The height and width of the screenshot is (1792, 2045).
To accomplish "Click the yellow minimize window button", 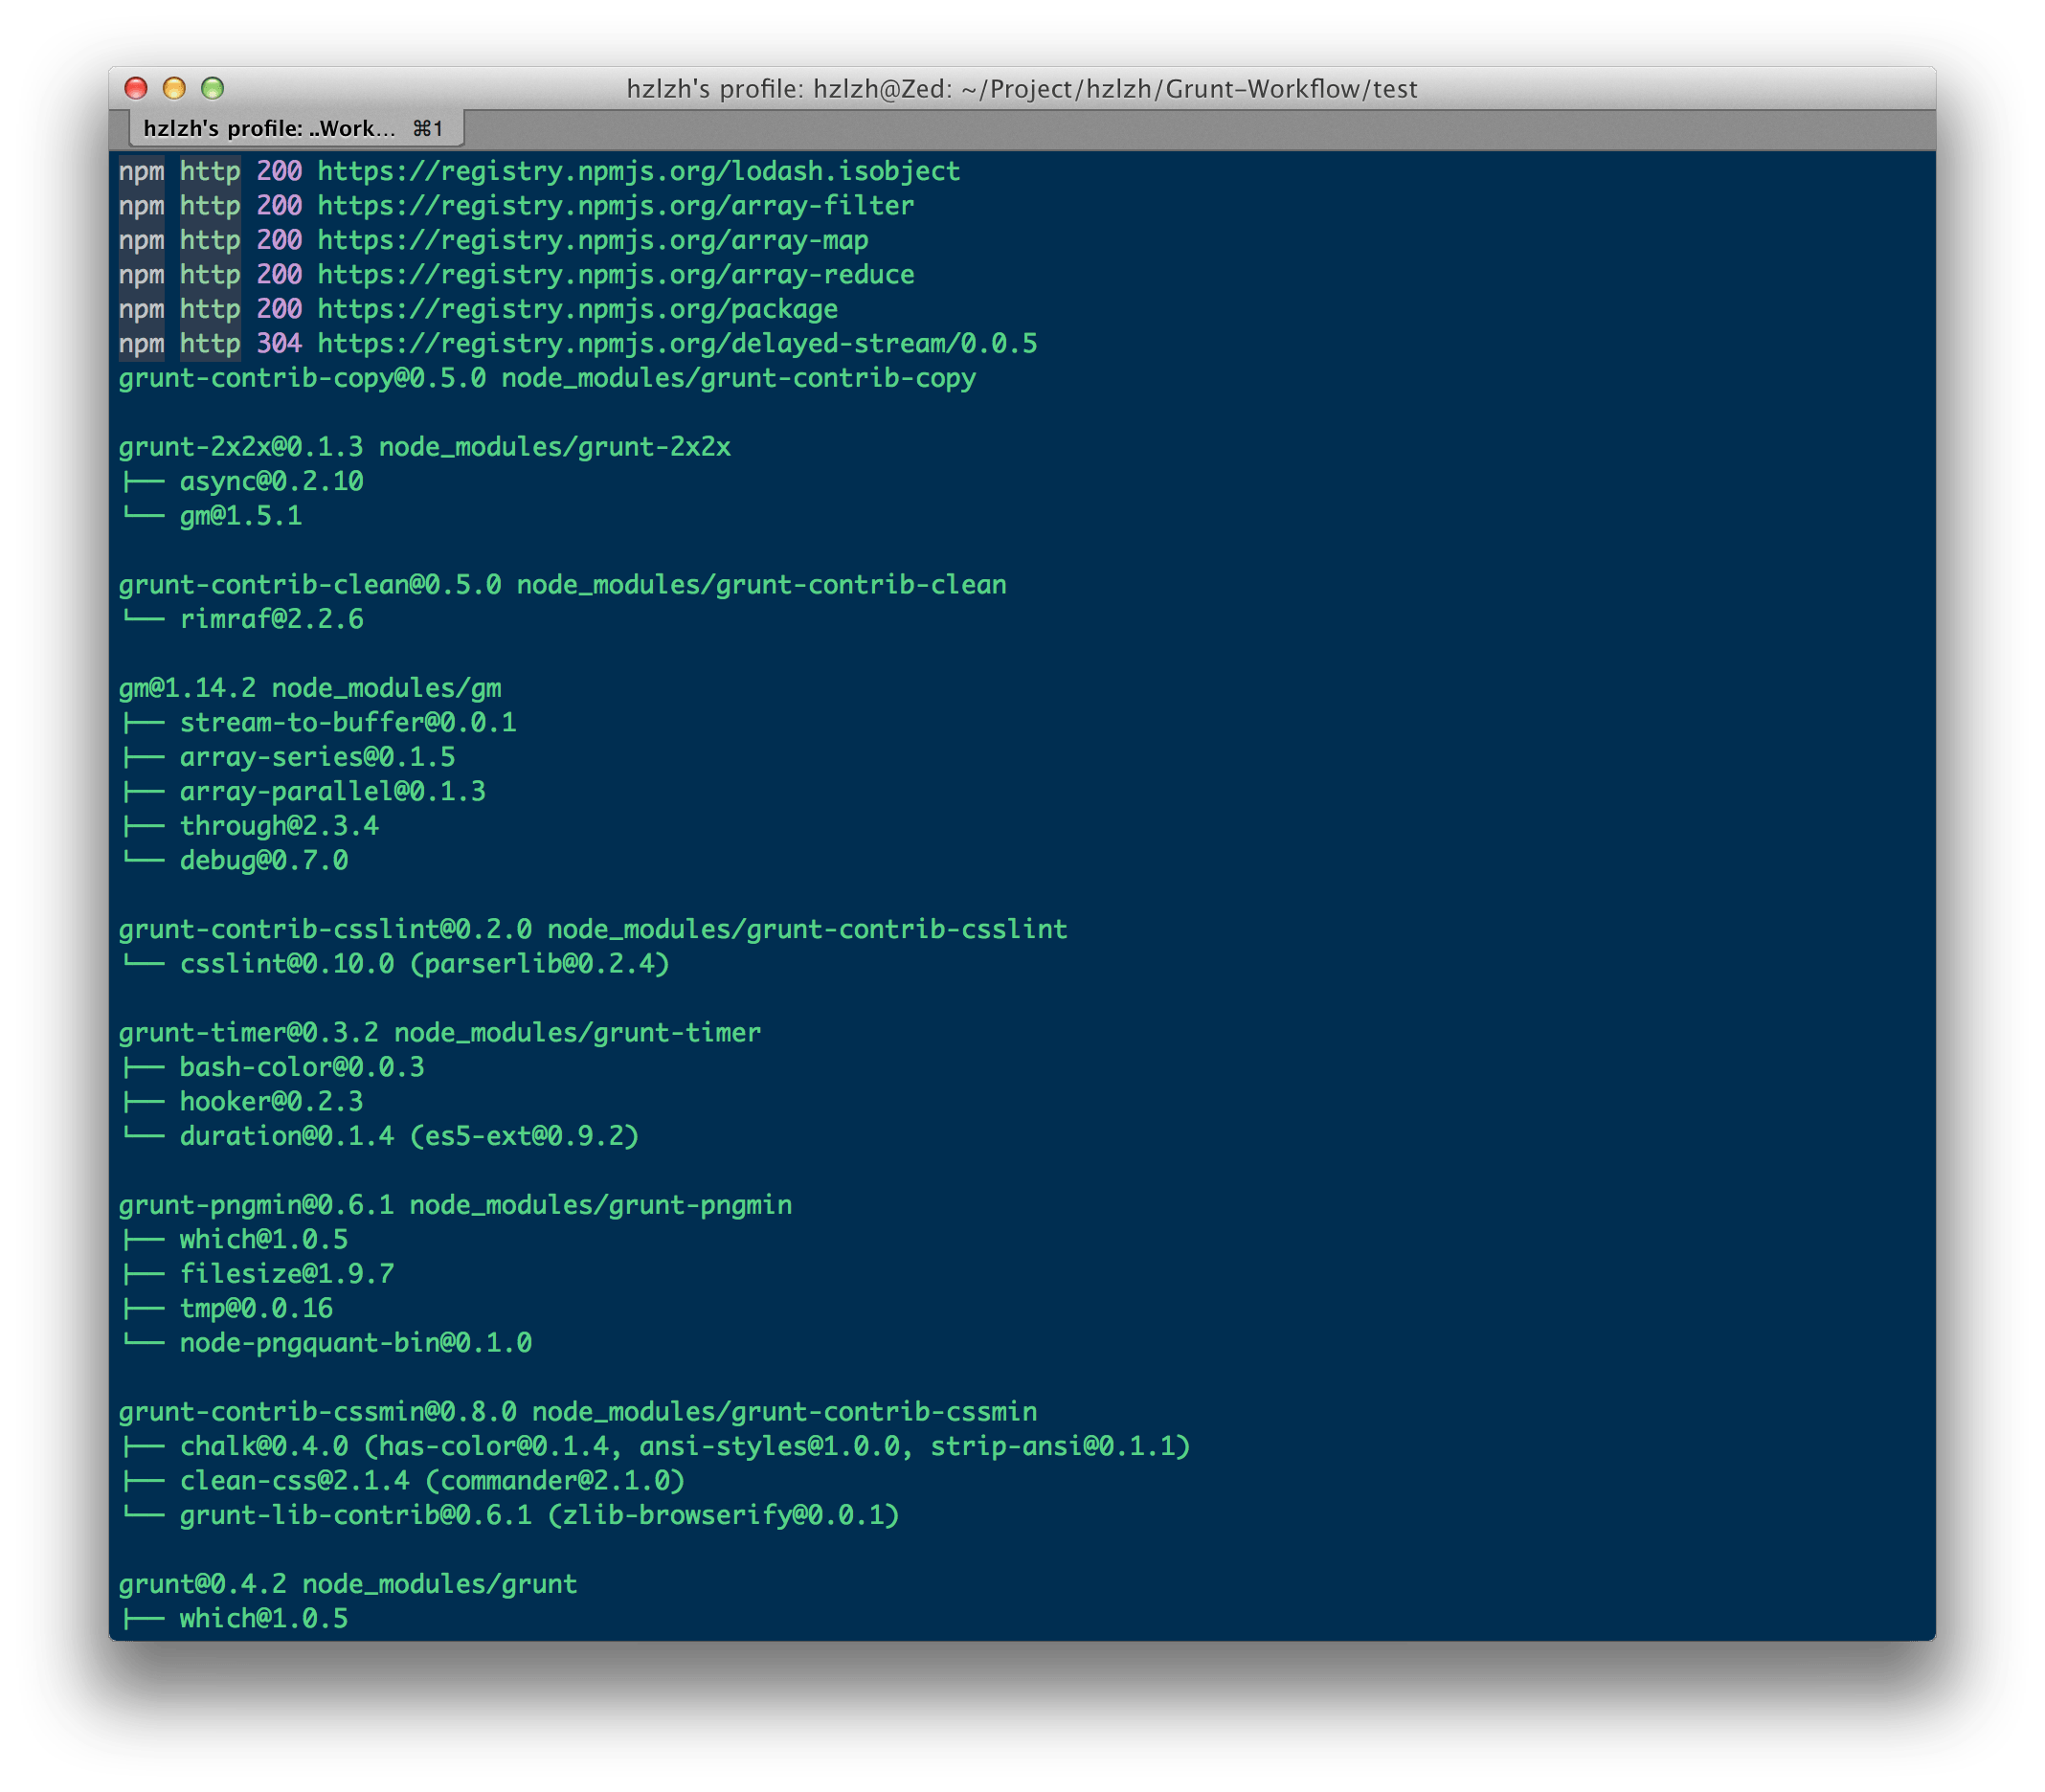I will [x=174, y=88].
